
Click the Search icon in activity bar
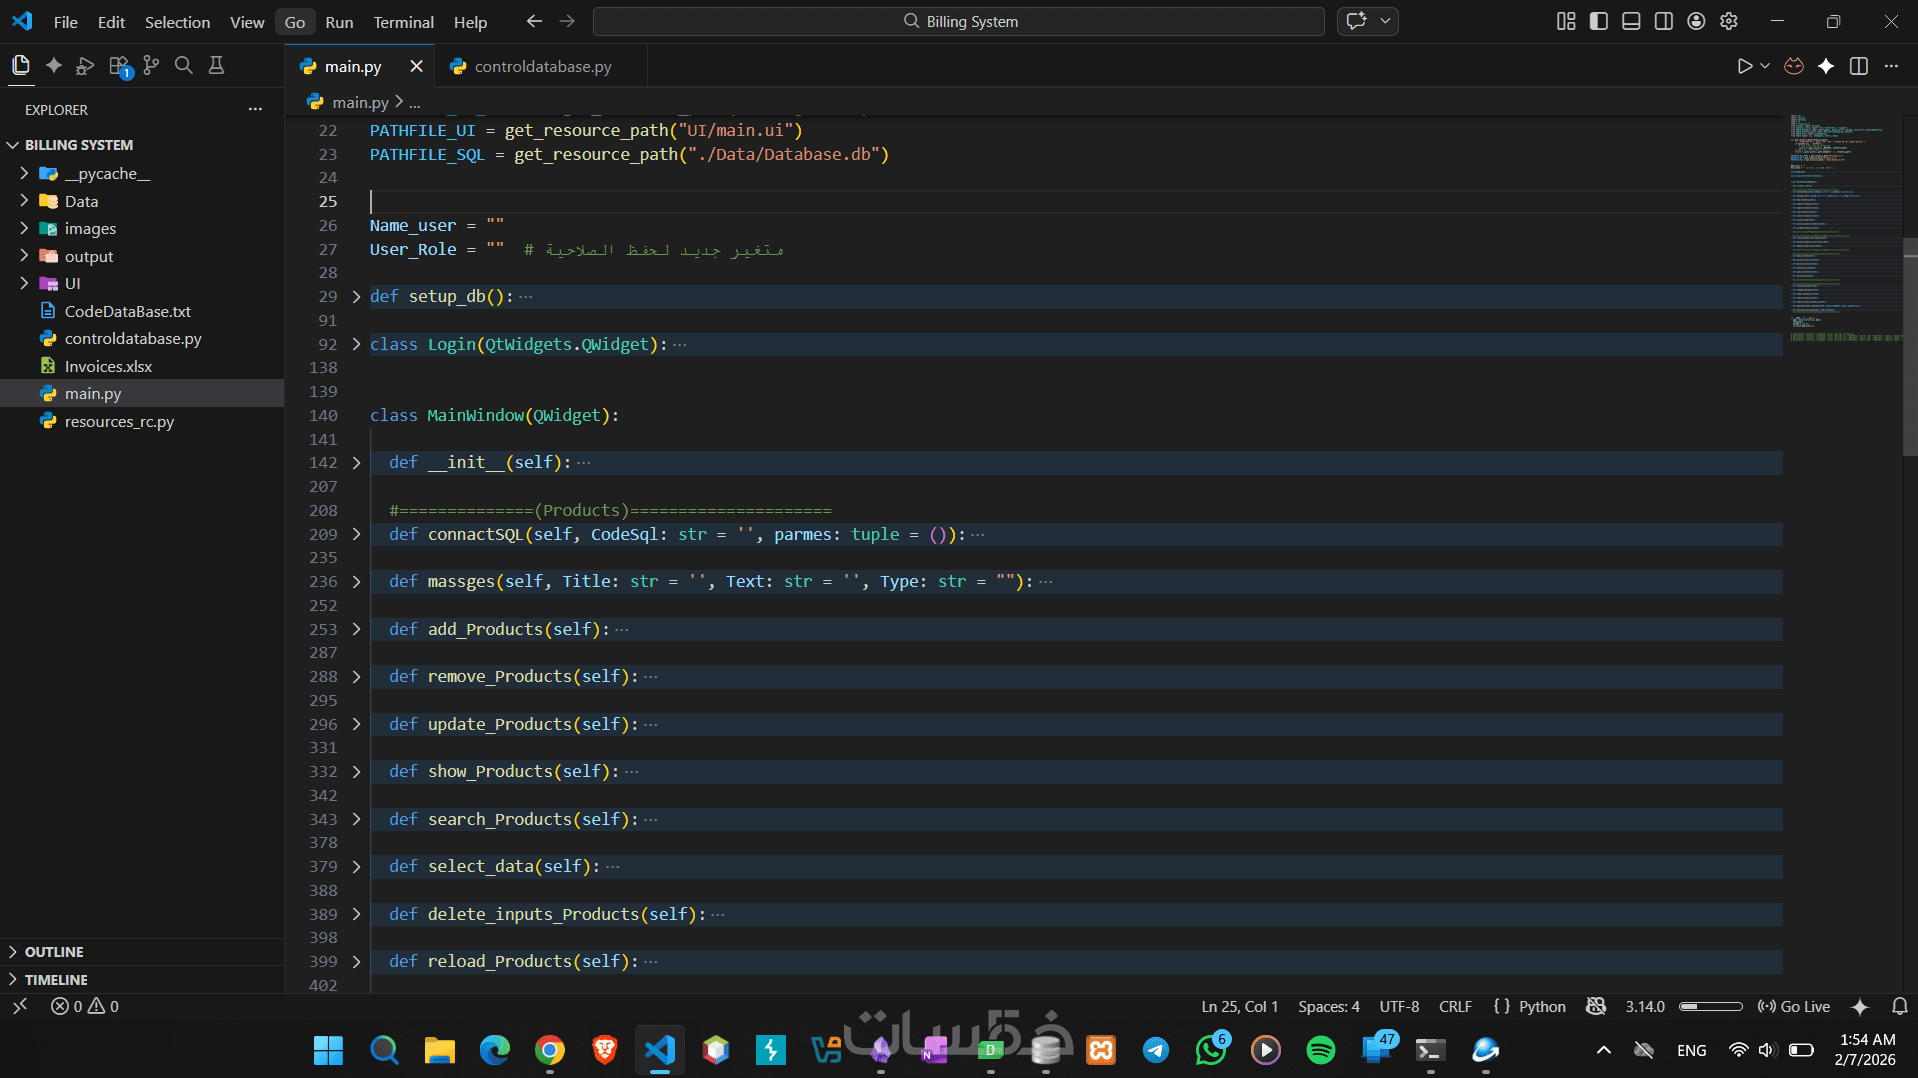click(x=183, y=66)
